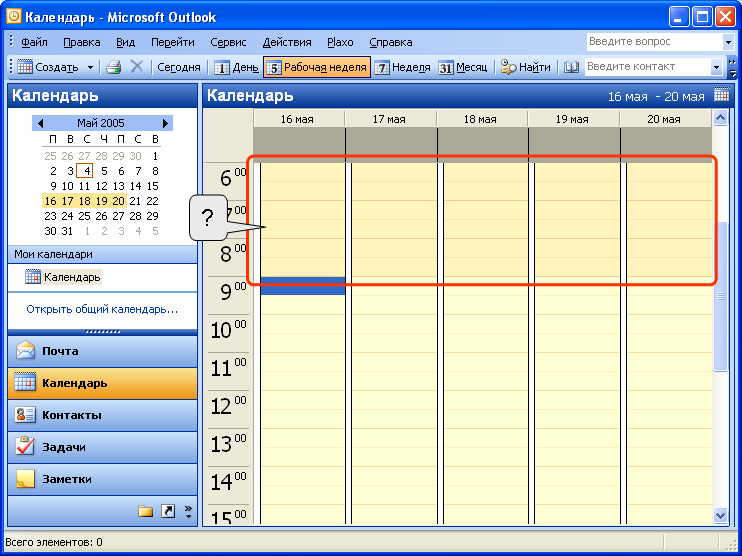Open the Календарь navigation button
This screenshot has width=742, height=556.
[x=102, y=383]
